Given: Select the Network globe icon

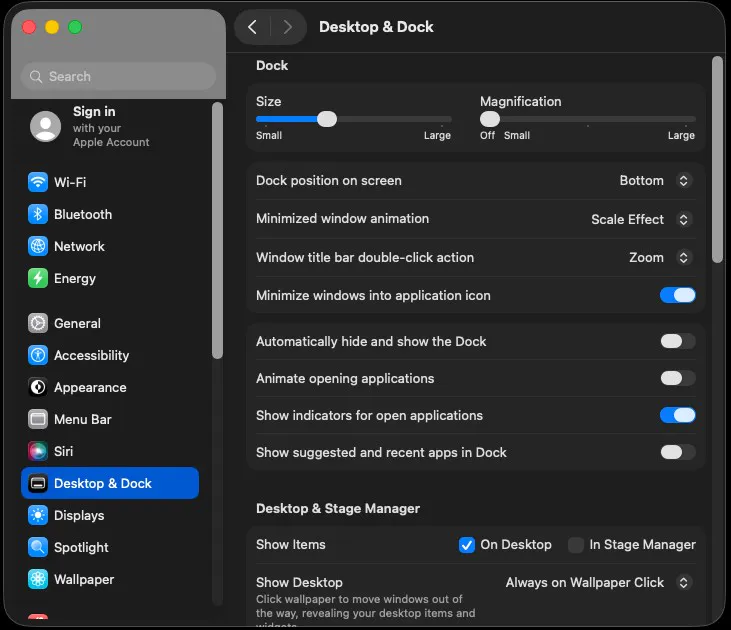Looking at the screenshot, I should click(x=38, y=246).
